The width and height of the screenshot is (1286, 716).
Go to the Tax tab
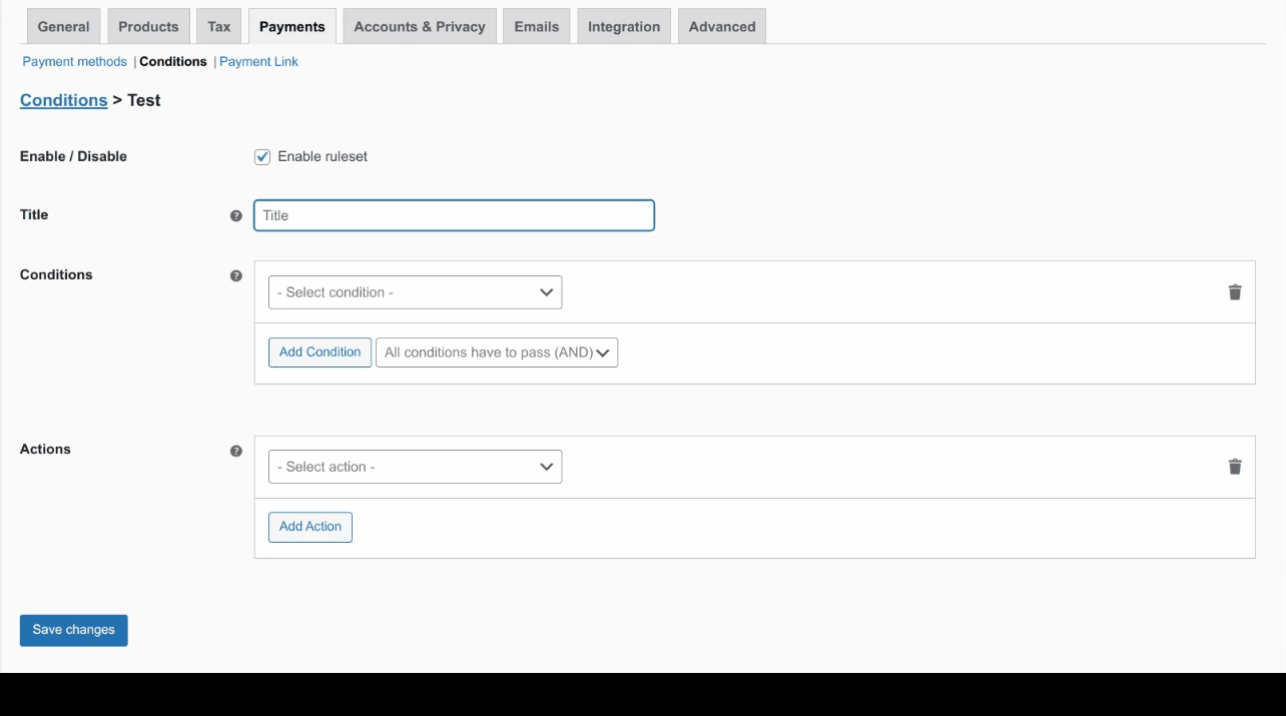click(x=219, y=27)
